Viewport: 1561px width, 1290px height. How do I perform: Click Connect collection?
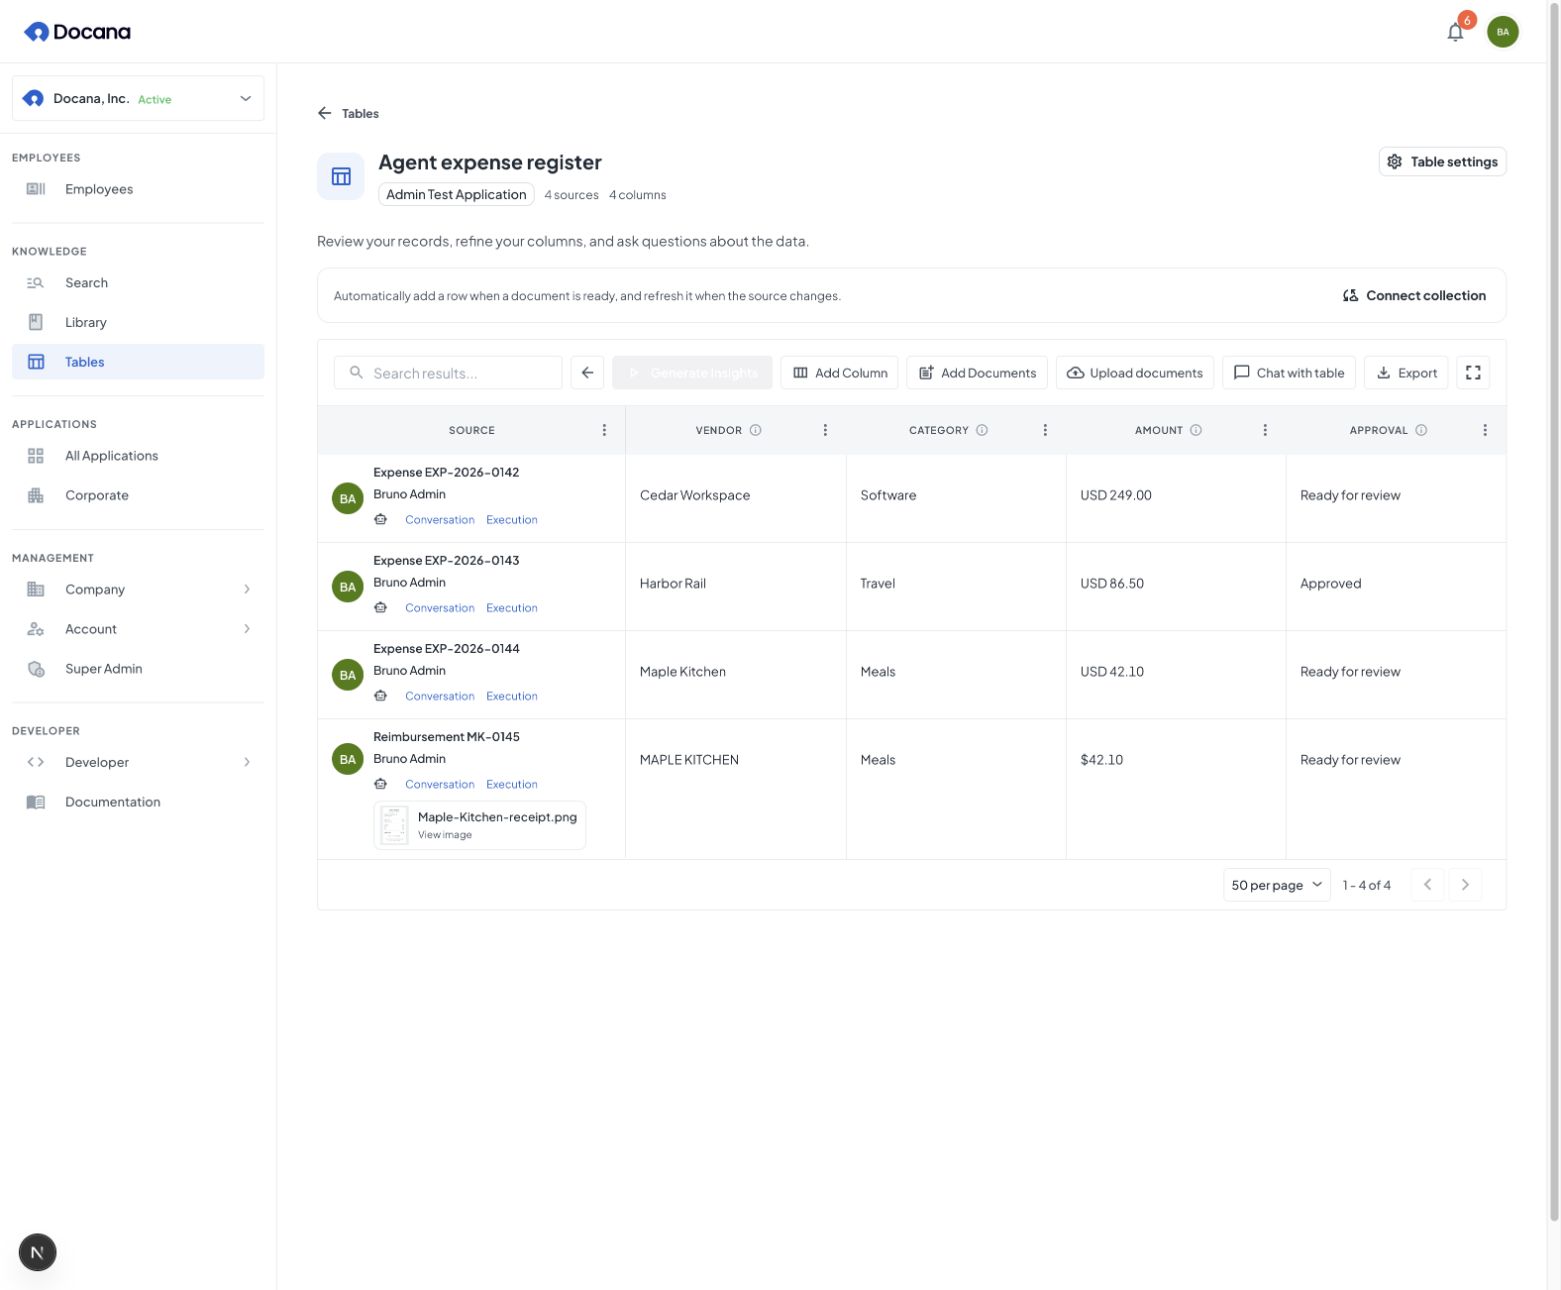(x=1414, y=295)
